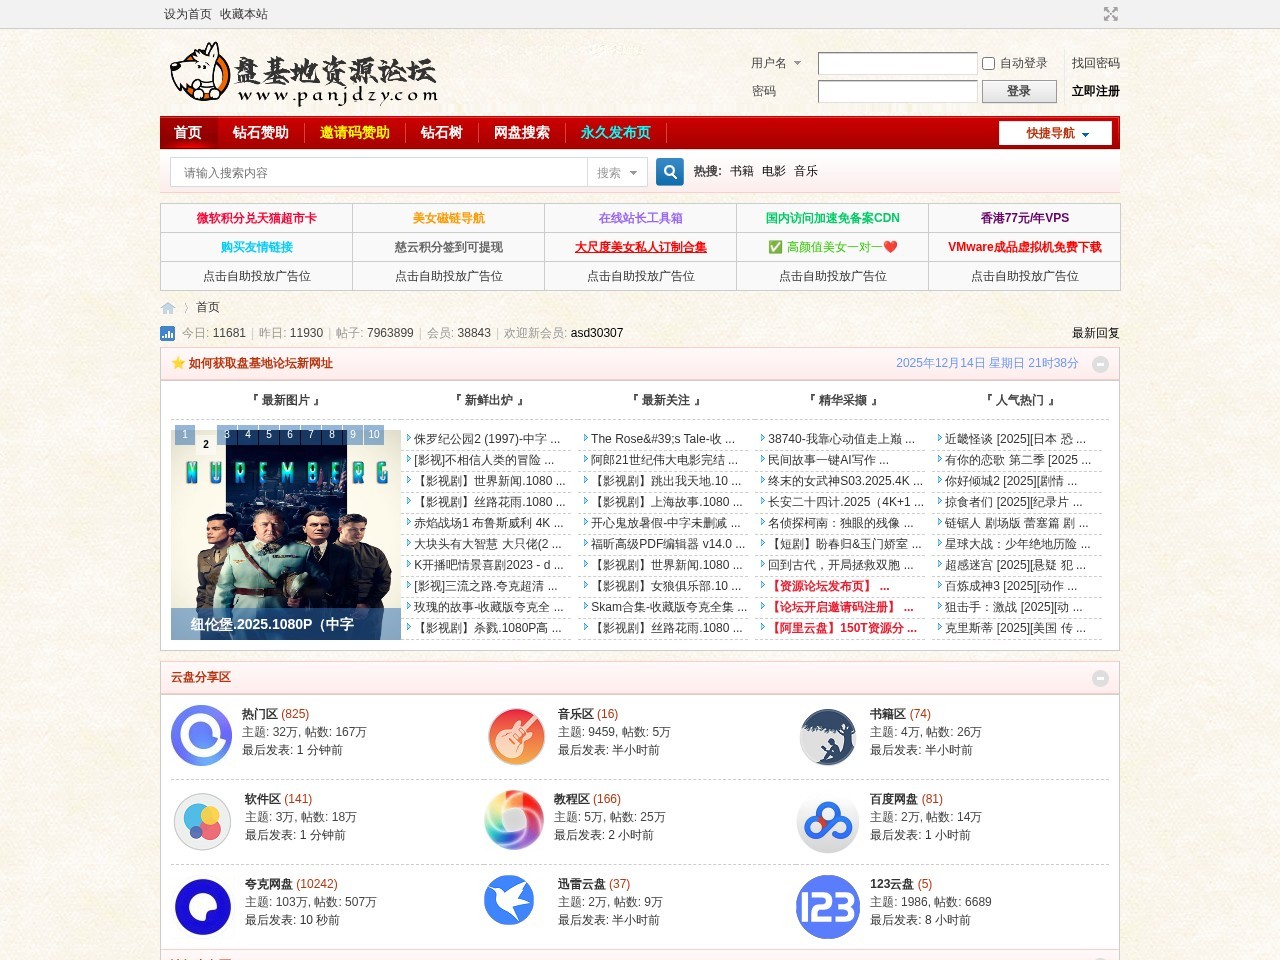Select the 人气热门 tab
Screen dimensions: 1280x960
(1022, 399)
